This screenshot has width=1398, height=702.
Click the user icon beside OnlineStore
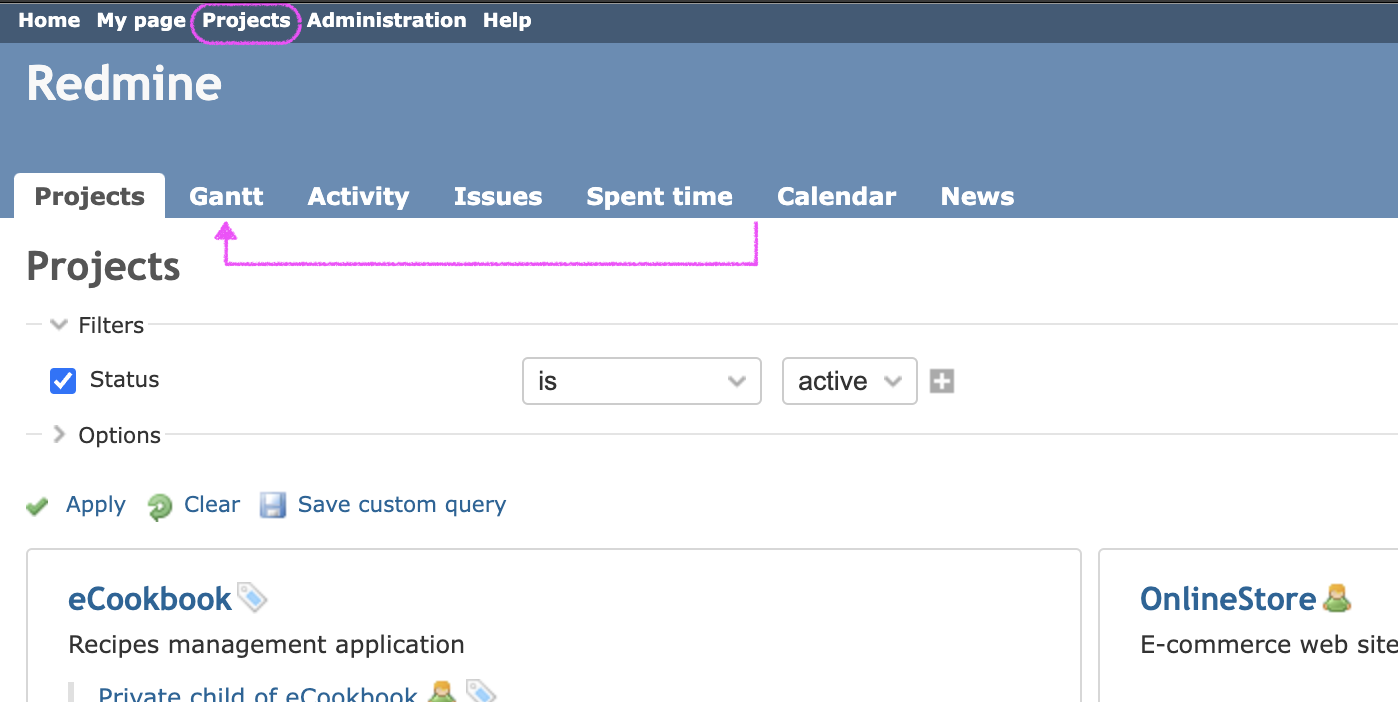pyautogui.click(x=1337, y=598)
